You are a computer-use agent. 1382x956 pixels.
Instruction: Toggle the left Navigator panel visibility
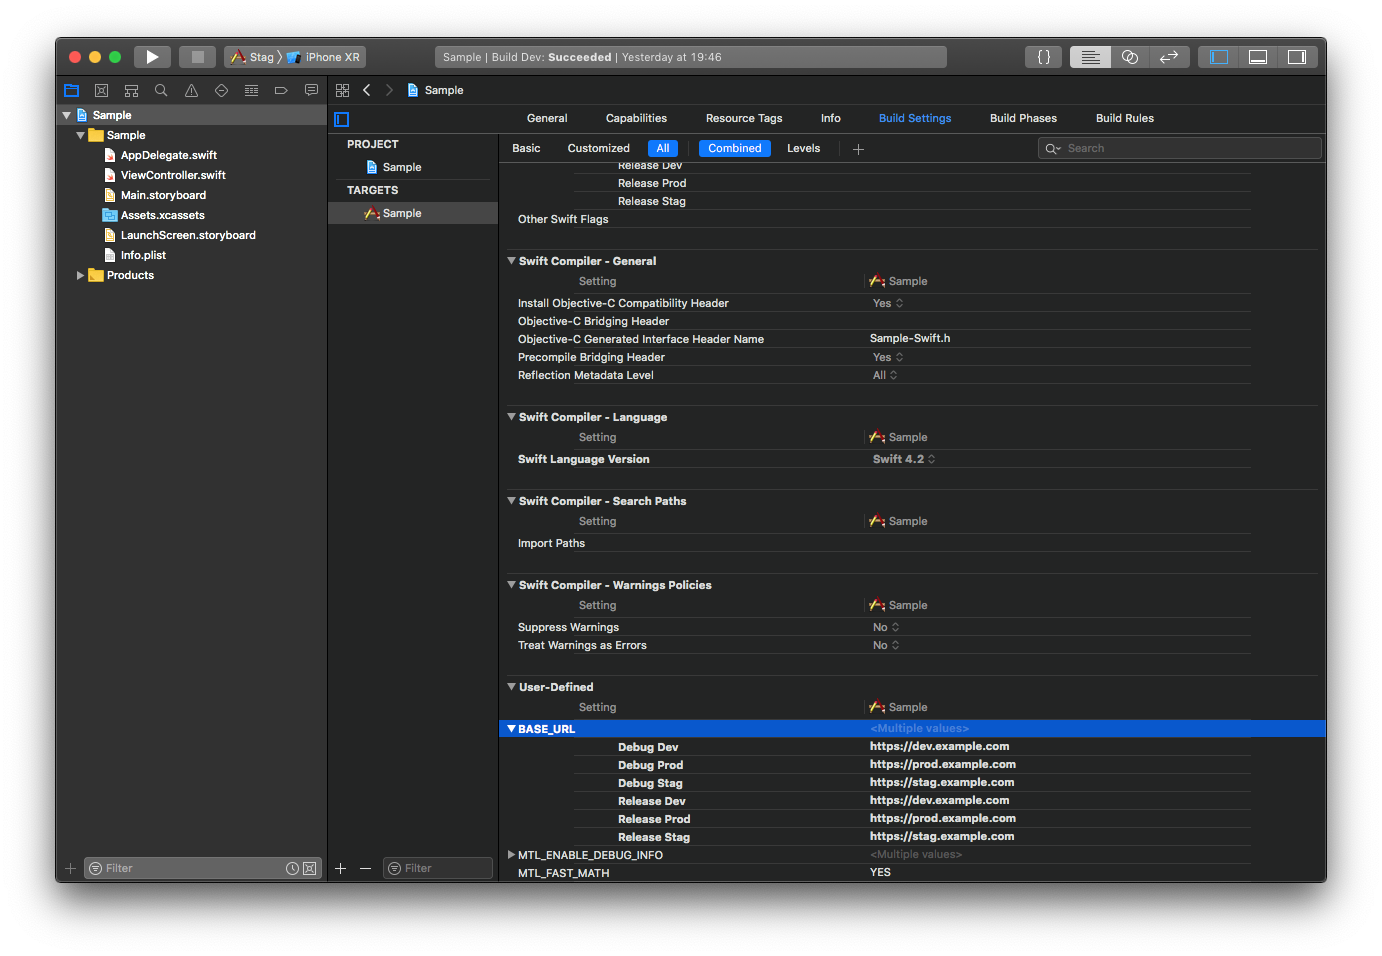click(1219, 57)
